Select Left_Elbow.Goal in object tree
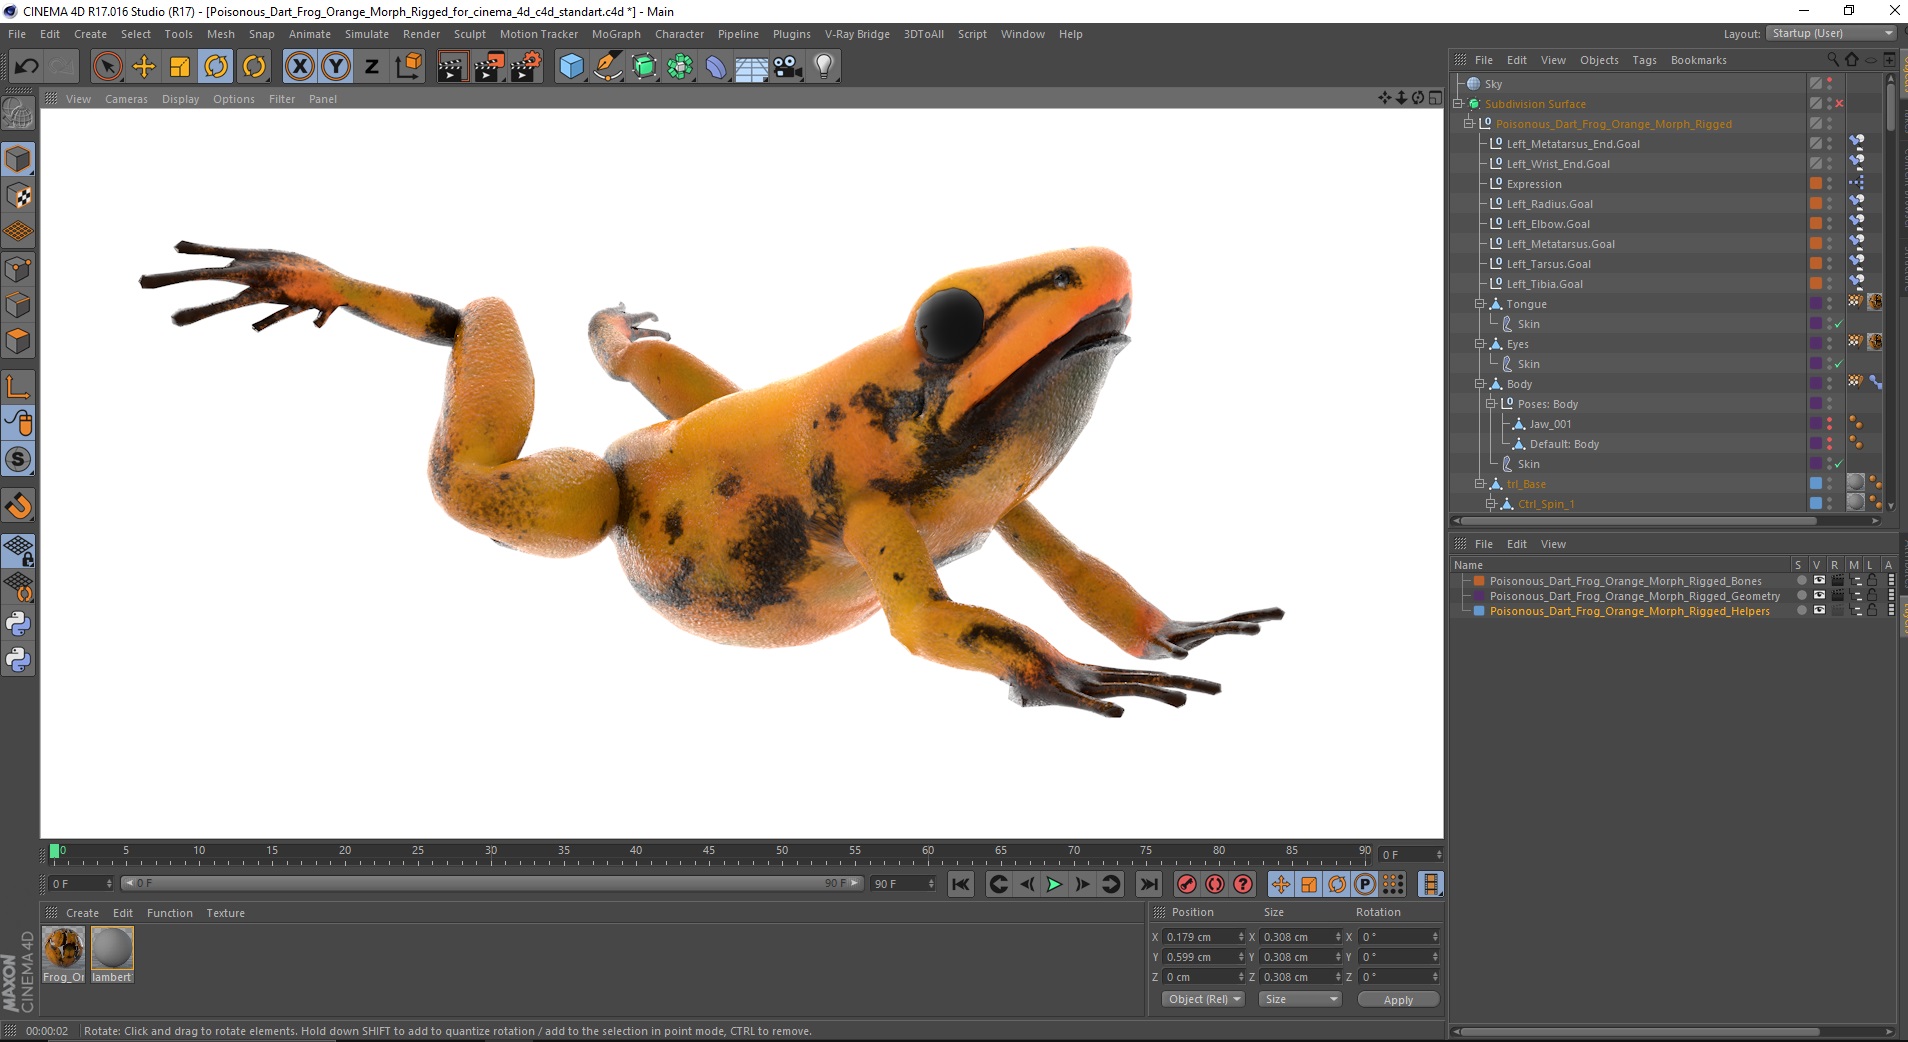The height and width of the screenshot is (1042, 1908). [1548, 224]
